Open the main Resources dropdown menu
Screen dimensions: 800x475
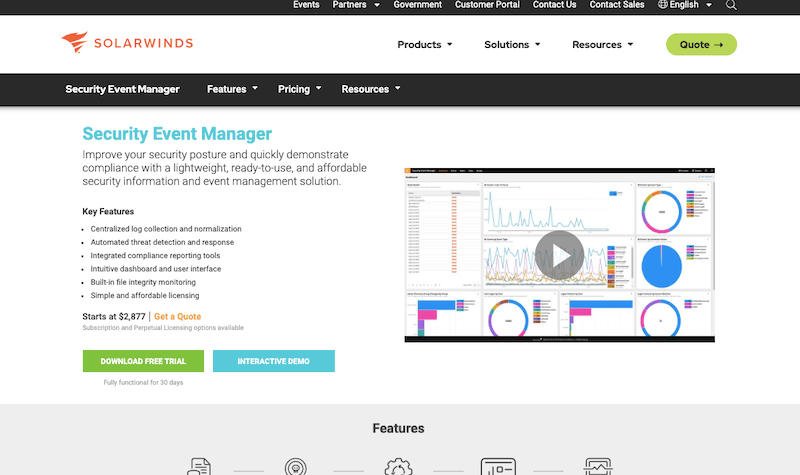[x=603, y=44]
